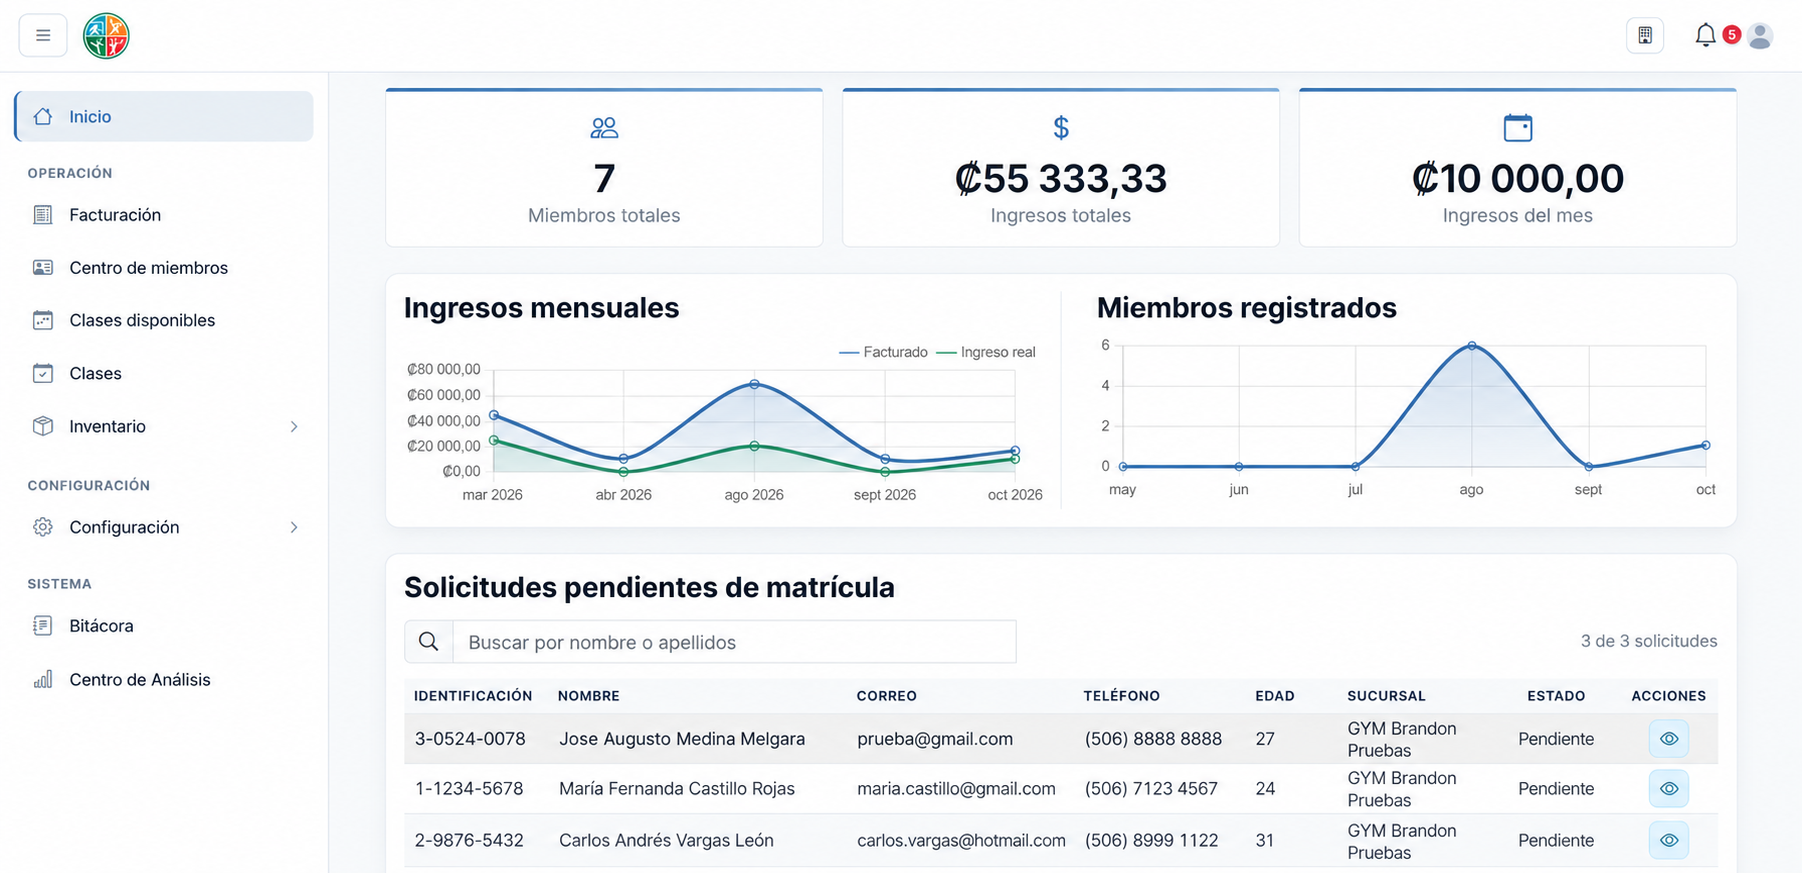1802x873 pixels.
Task: View request of Jose Augusto Medina Melgara
Action: coord(1669,739)
